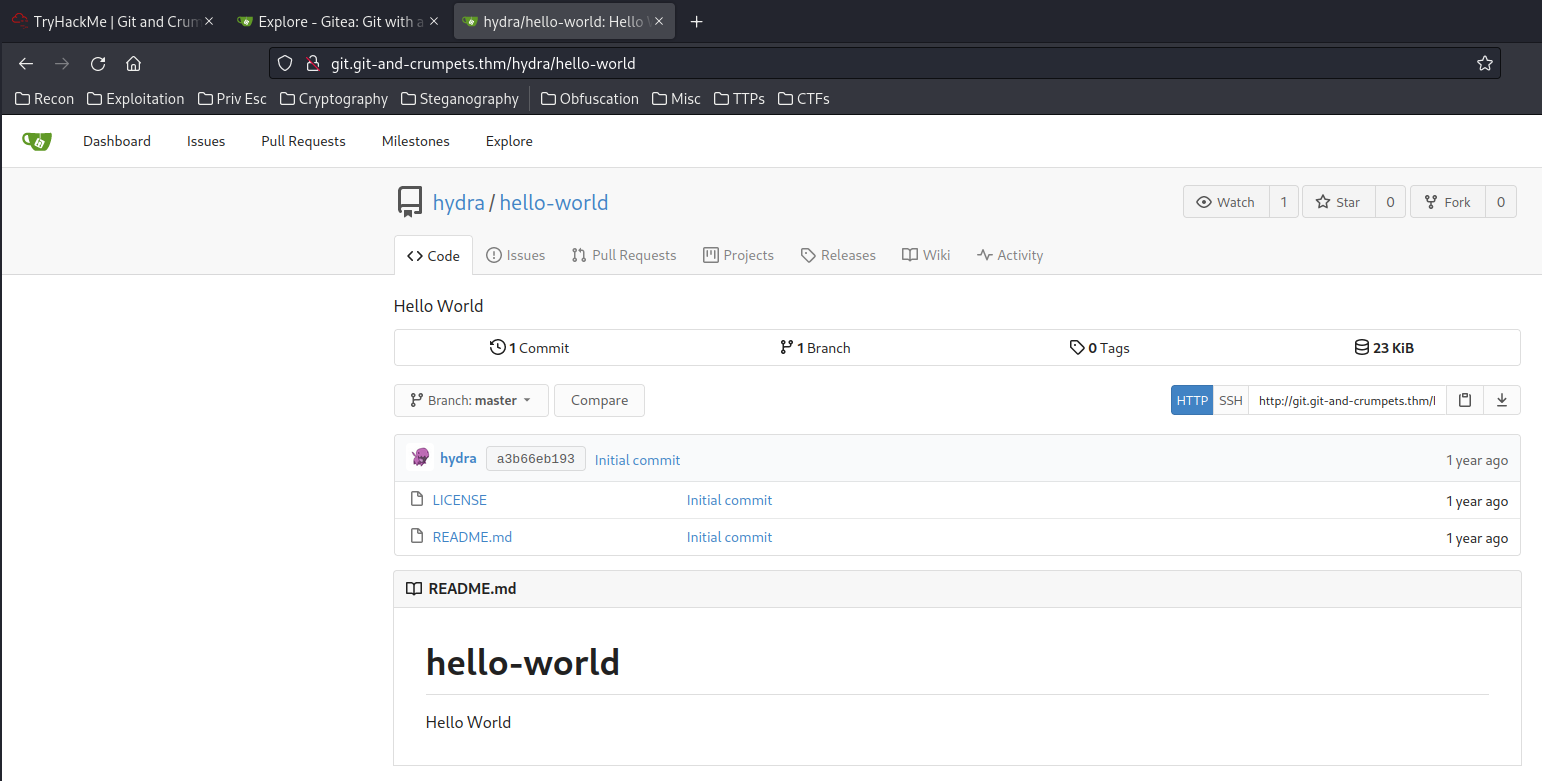Click the insecure connection padlock icon

click(311, 64)
